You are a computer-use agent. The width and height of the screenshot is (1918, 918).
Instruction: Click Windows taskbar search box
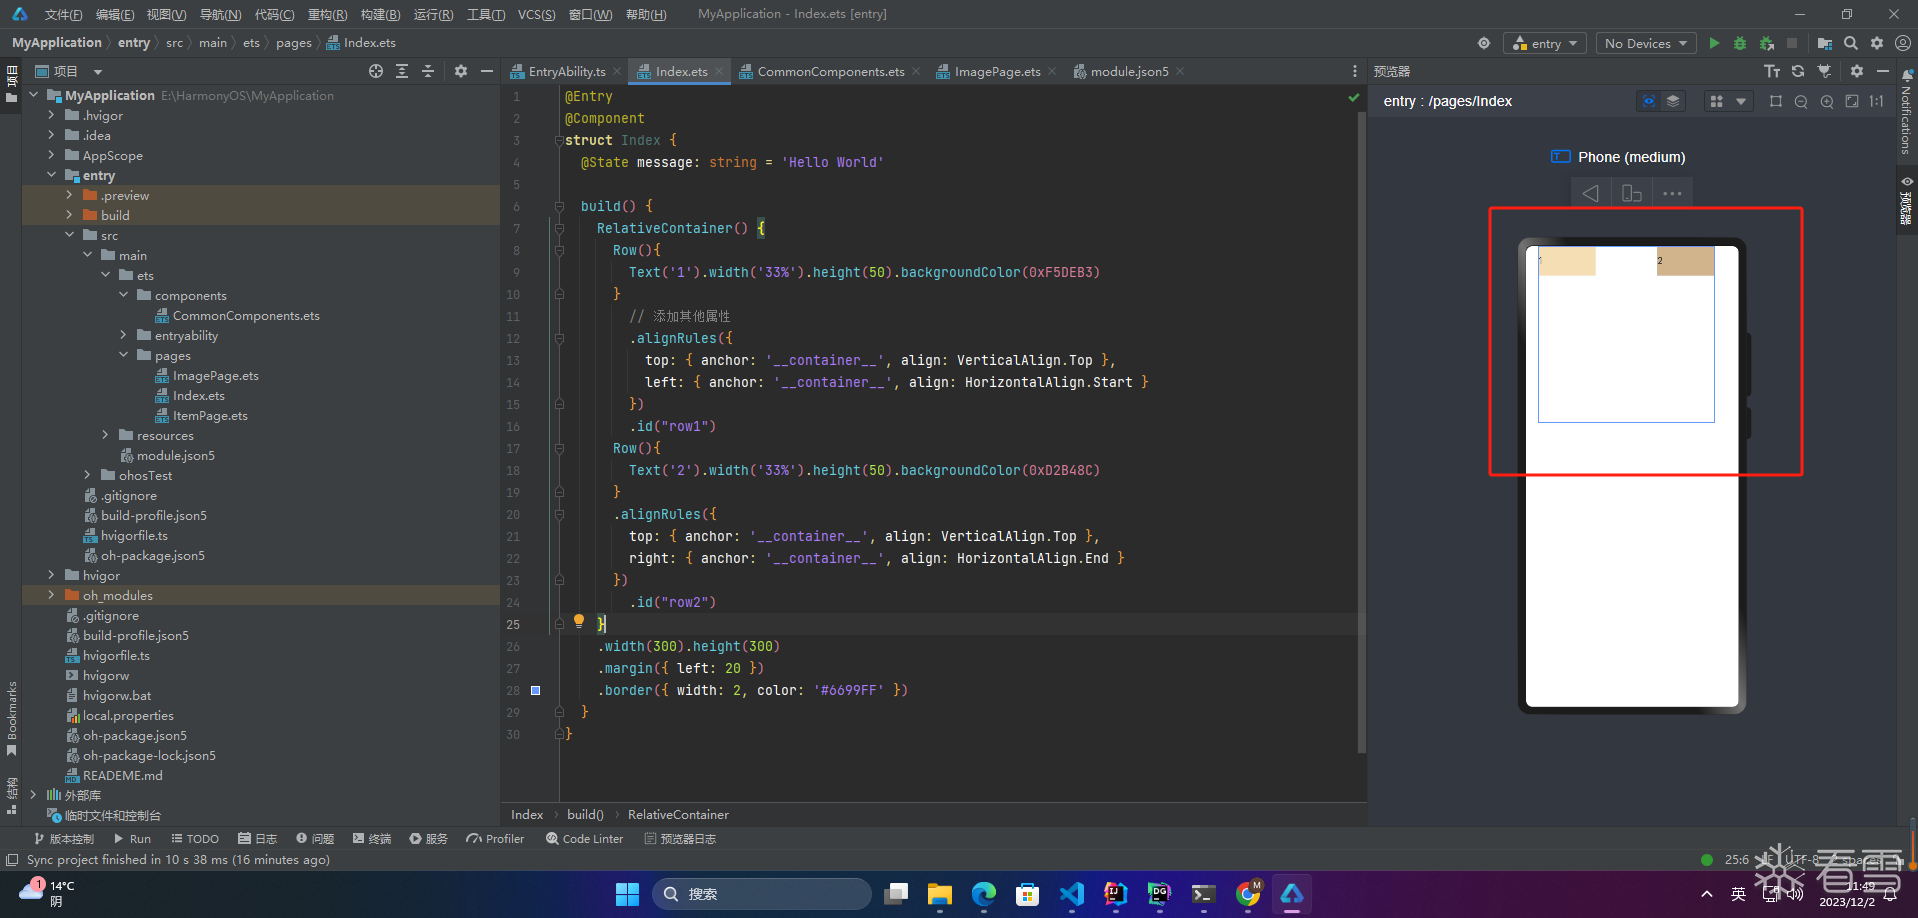762,894
